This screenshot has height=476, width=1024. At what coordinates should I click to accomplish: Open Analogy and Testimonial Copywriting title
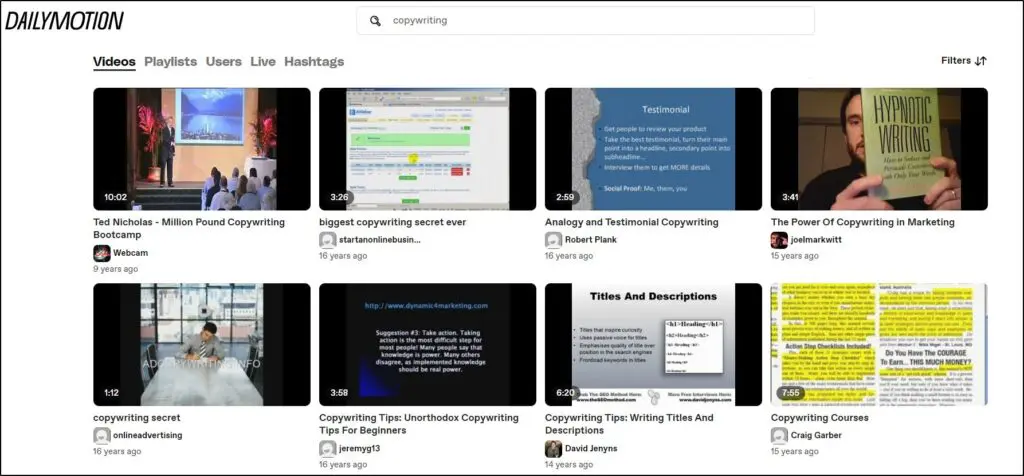(632, 222)
